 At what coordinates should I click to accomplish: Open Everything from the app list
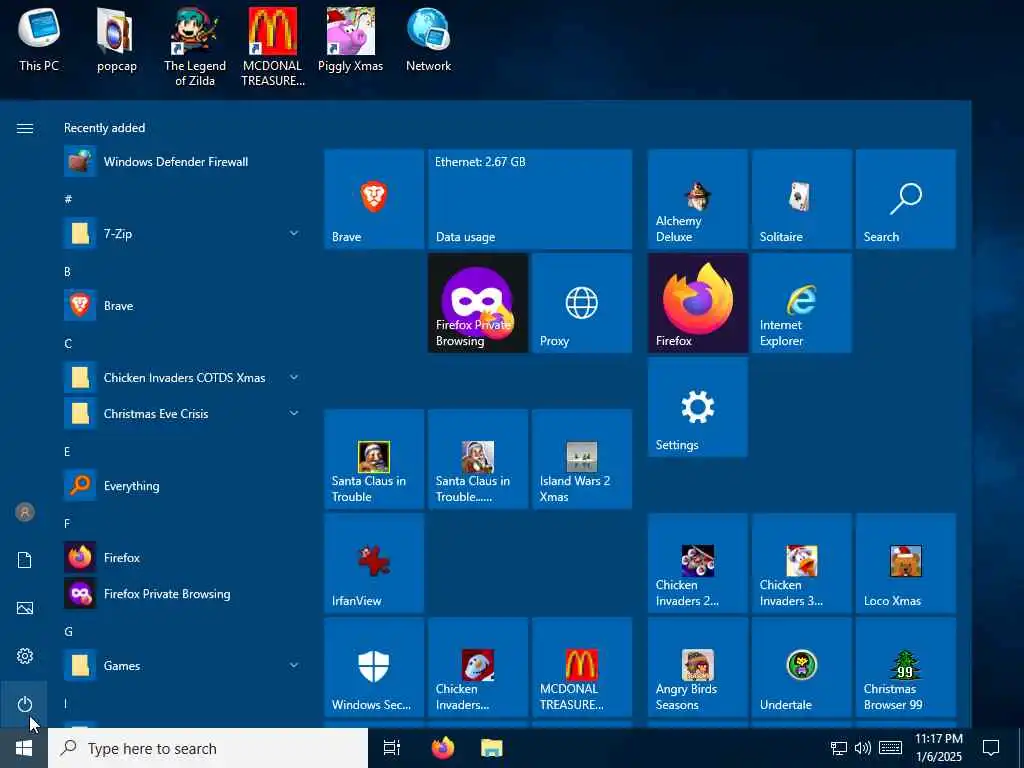[x=183, y=485]
